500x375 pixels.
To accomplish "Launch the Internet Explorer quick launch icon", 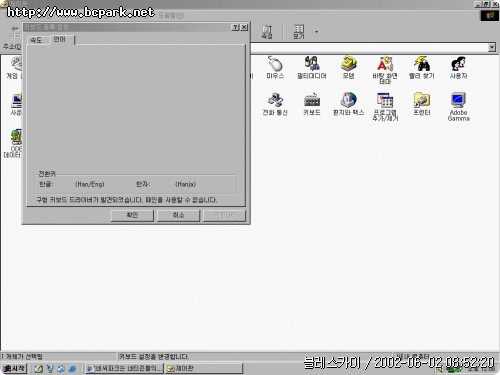I will click(72, 369).
